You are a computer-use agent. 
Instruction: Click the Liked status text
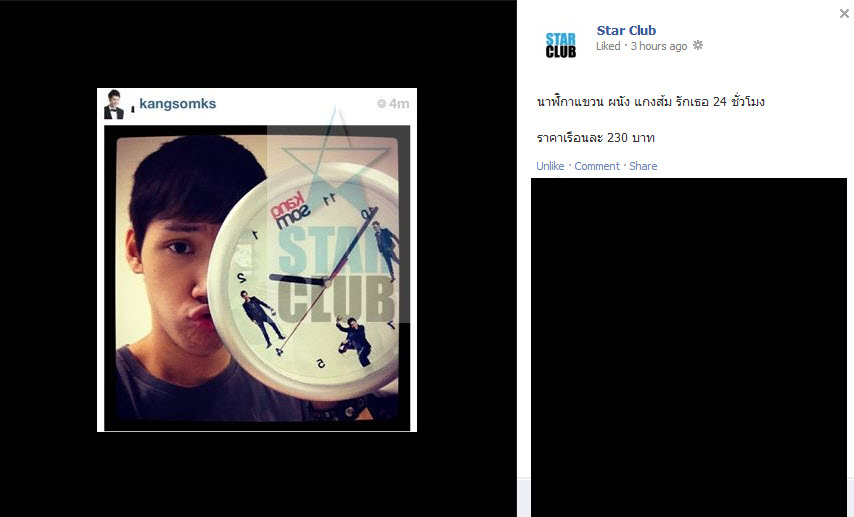point(608,46)
